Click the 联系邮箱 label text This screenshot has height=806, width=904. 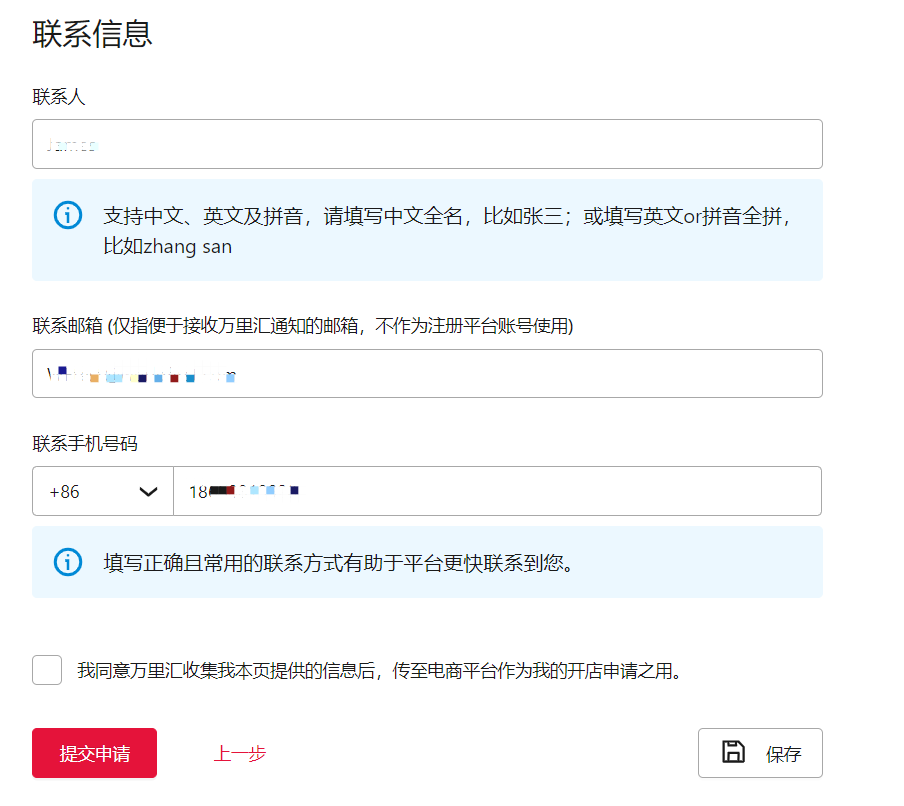(302, 326)
